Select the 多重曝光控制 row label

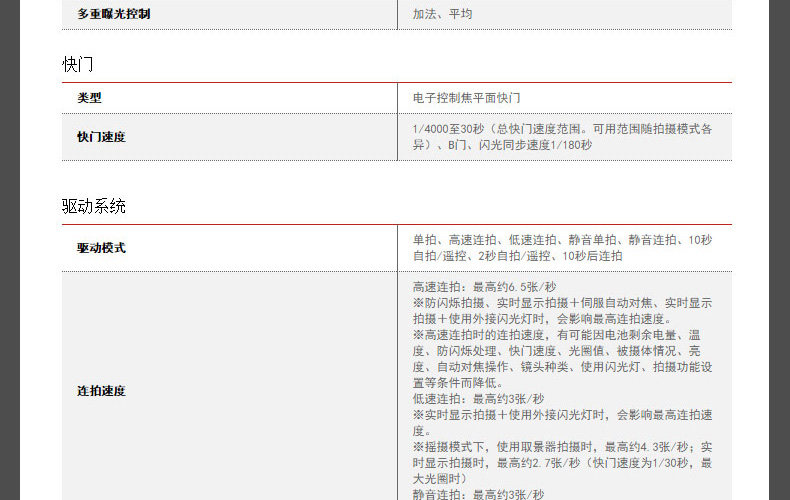pos(114,14)
